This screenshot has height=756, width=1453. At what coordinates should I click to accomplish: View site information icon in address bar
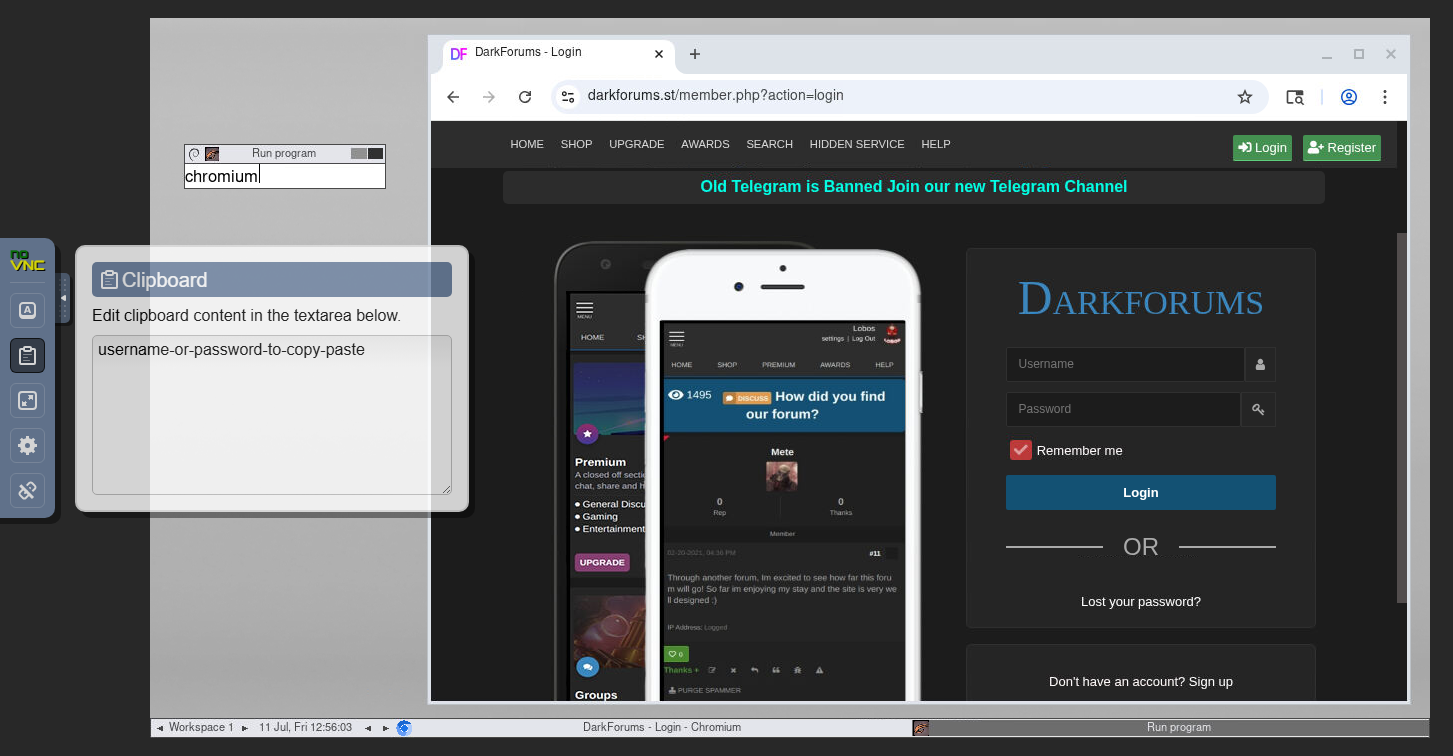pyautogui.click(x=568, y=97)
